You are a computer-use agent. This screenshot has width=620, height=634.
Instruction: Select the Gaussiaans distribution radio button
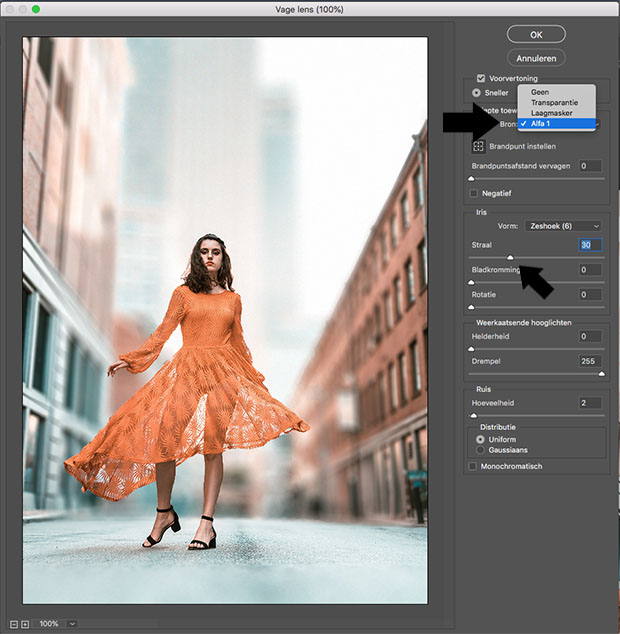[481, 450]
